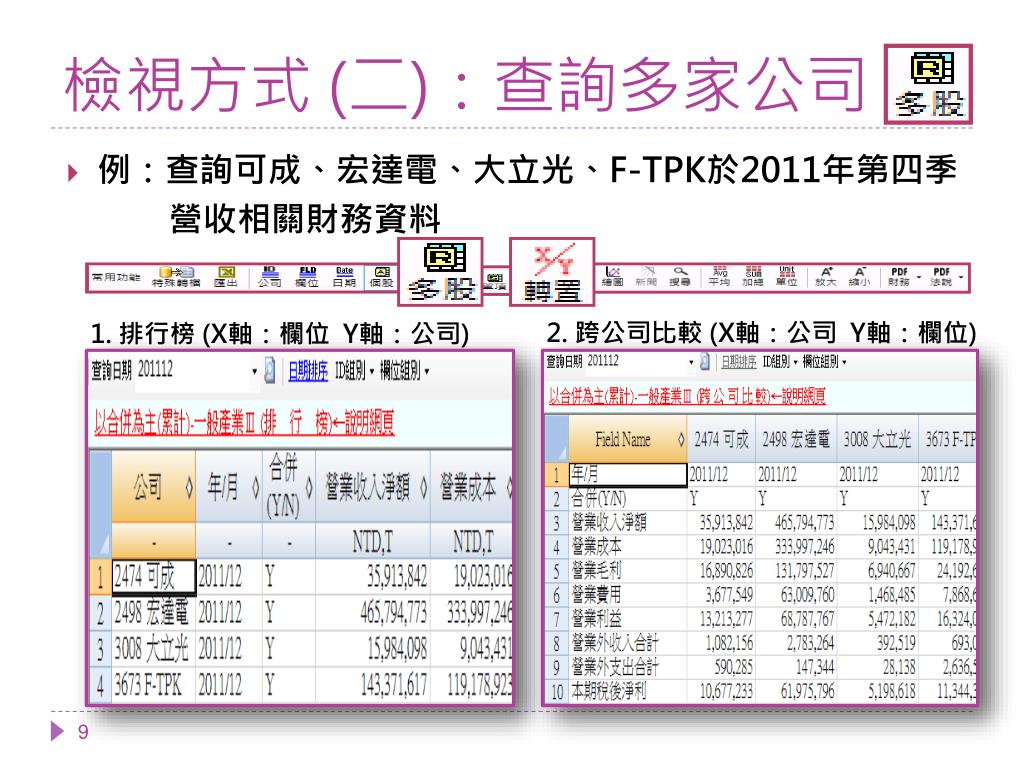Expand the 法說 PDF dropdown arrow

click(x=961, y=278)
